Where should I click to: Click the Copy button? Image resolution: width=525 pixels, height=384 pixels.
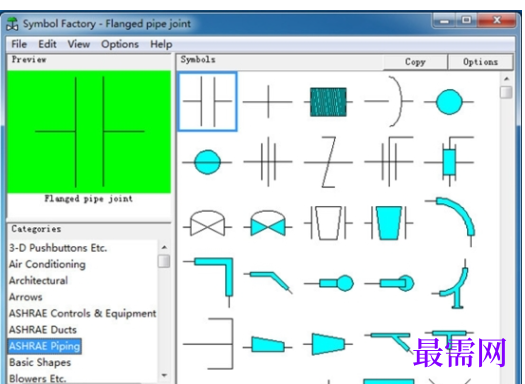point(415,62)
